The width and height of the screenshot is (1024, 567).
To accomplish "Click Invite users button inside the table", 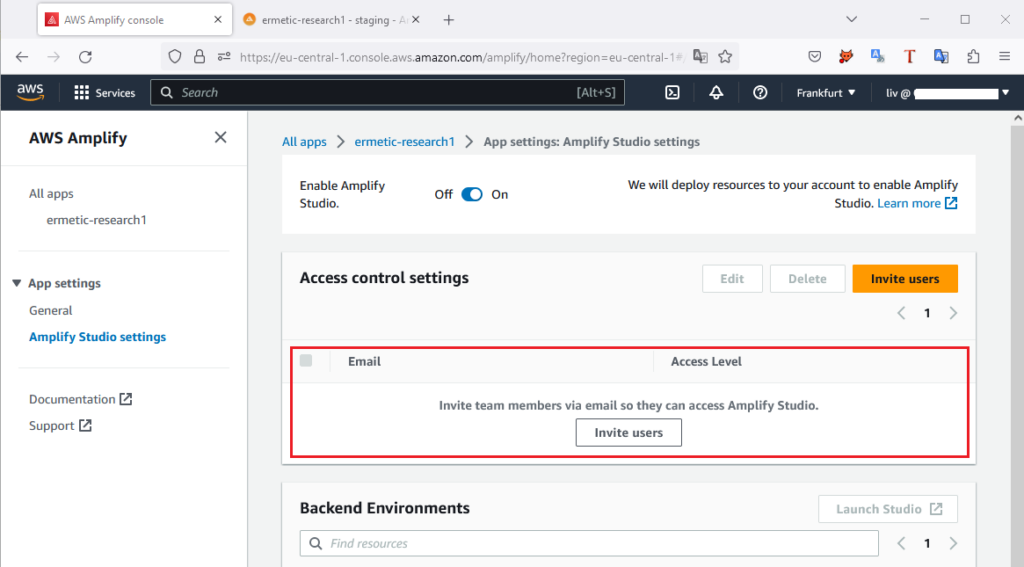I will pyautogui.click(x=628, y=432).
